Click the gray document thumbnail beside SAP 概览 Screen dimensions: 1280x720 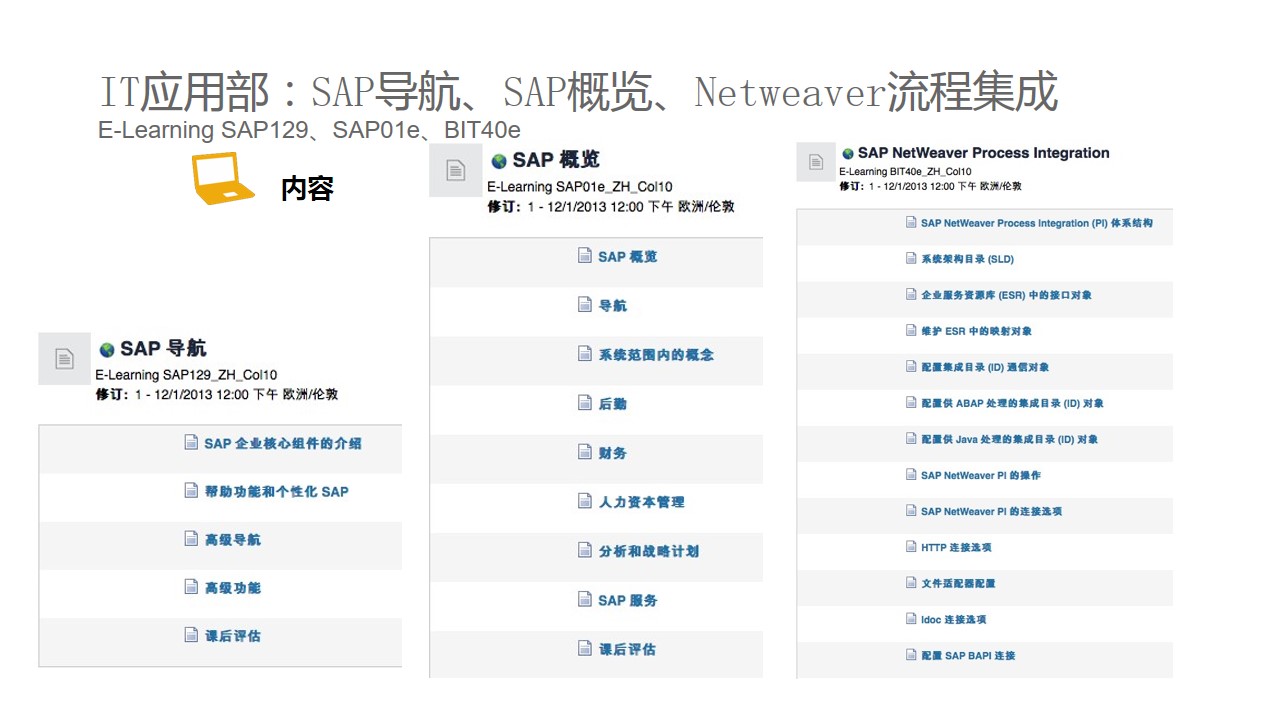[x=455, y=170]
